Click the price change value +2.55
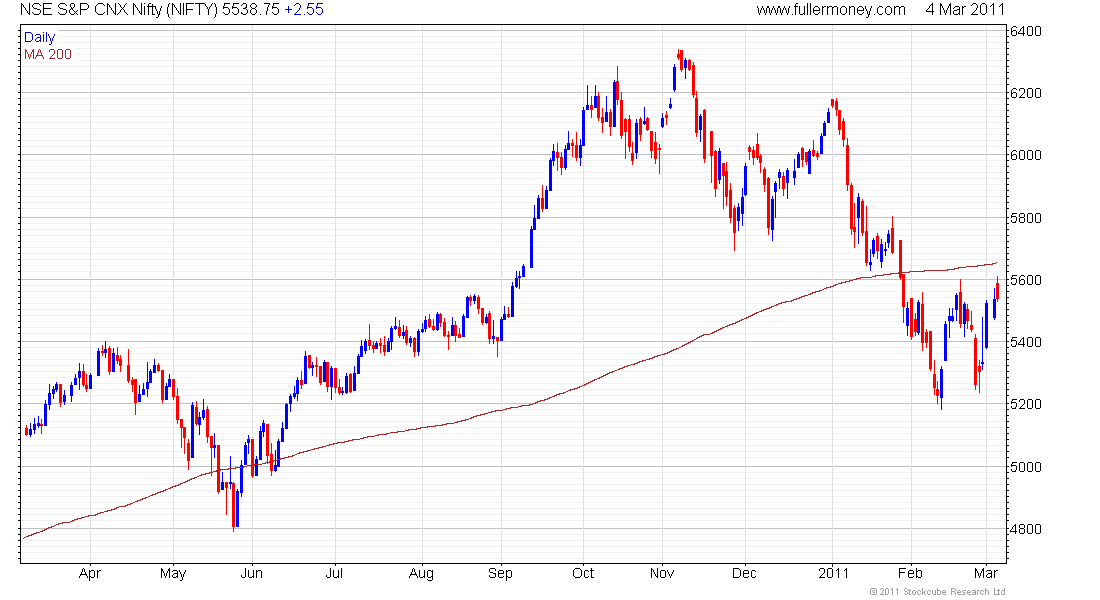This screenshot has width=1100, height=600. (304, 10)
